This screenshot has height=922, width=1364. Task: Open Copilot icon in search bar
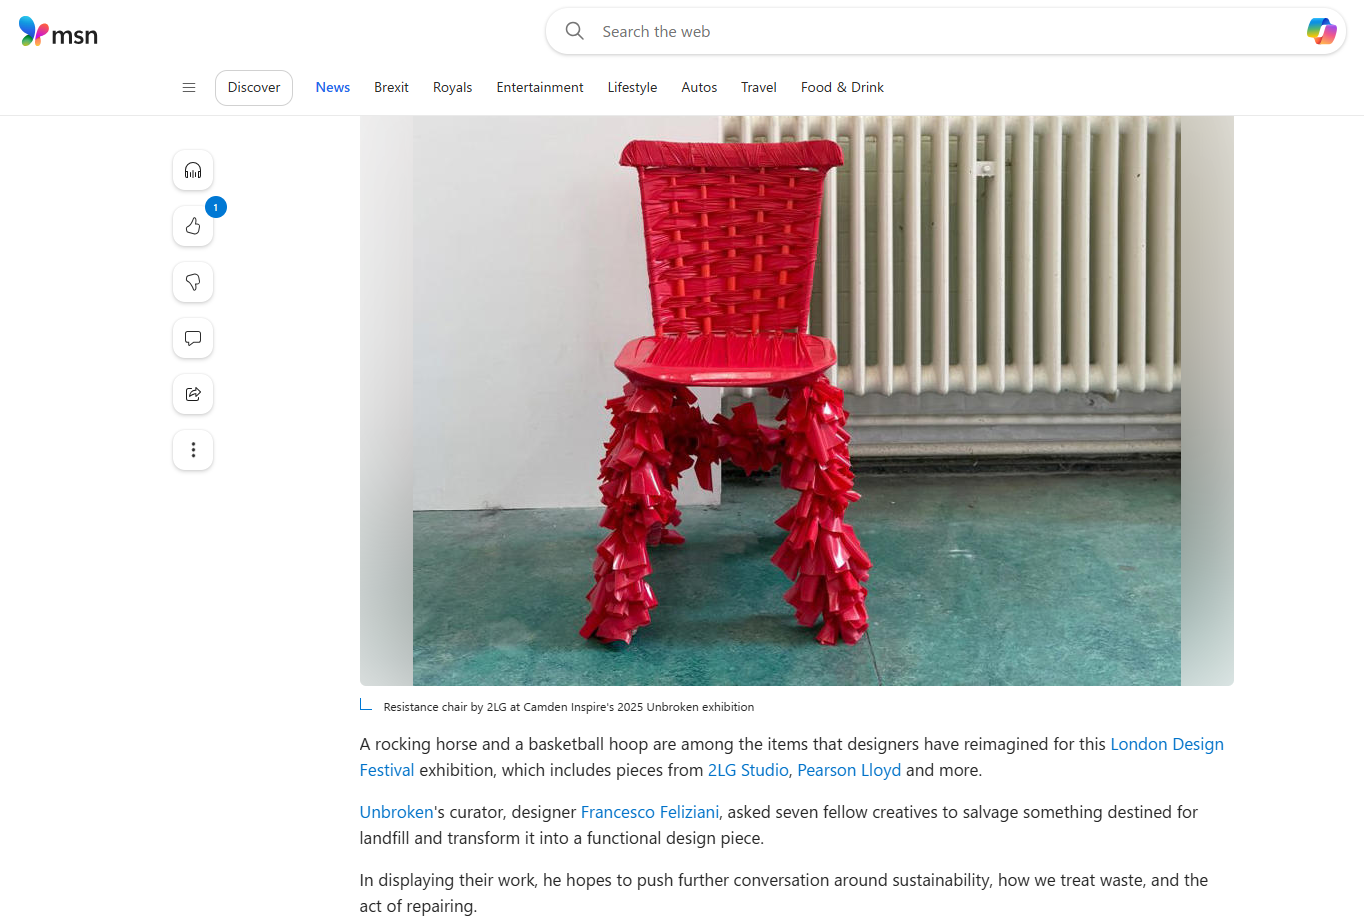click(x=1321, y=31)
